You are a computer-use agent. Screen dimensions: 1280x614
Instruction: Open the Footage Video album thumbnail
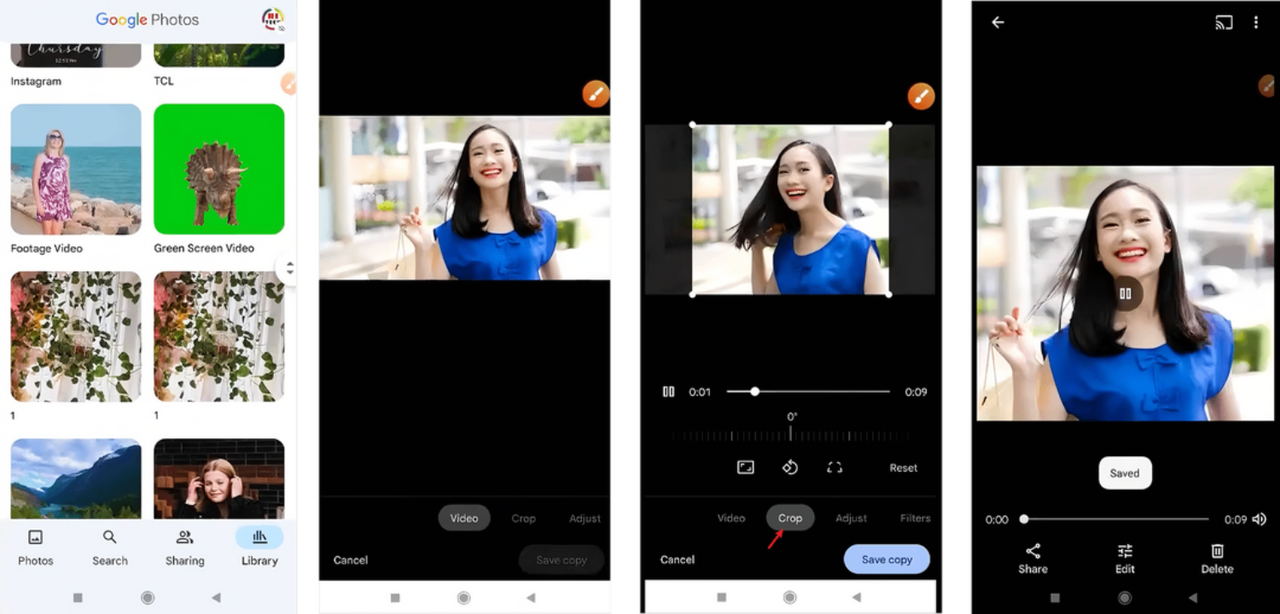(x=76, y=169)
